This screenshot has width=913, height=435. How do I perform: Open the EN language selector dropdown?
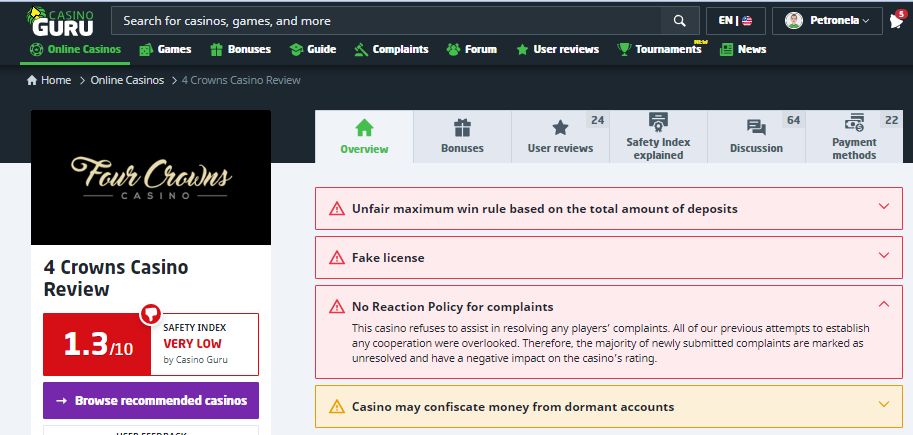point(735,21)
